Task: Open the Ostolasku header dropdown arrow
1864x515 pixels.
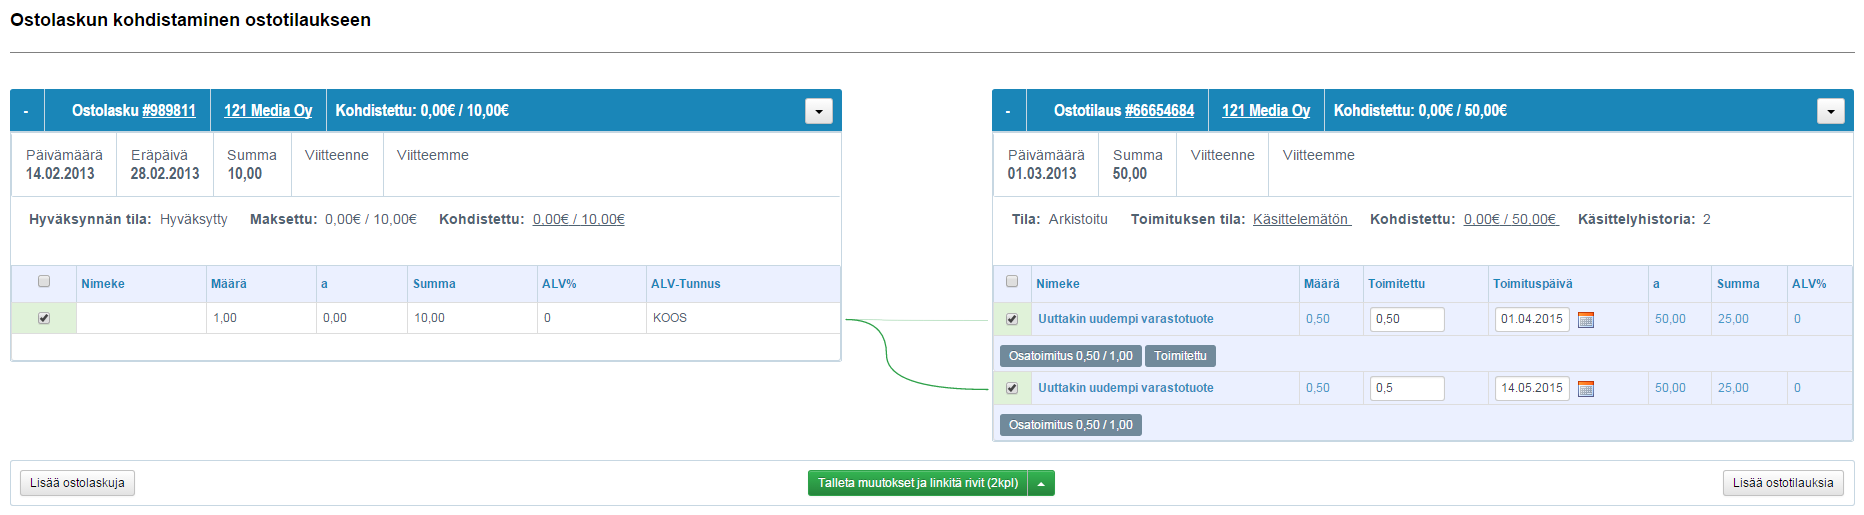Action: (818, 111)
